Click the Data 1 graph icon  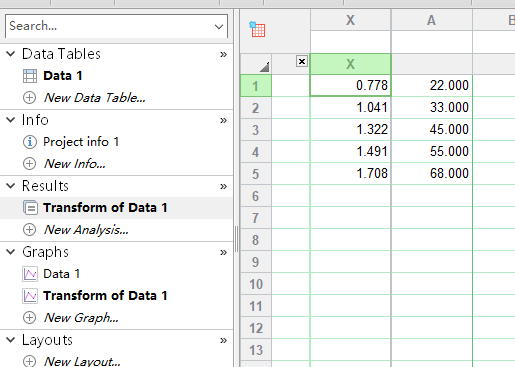pyautogui.click(x=30, y=274)
